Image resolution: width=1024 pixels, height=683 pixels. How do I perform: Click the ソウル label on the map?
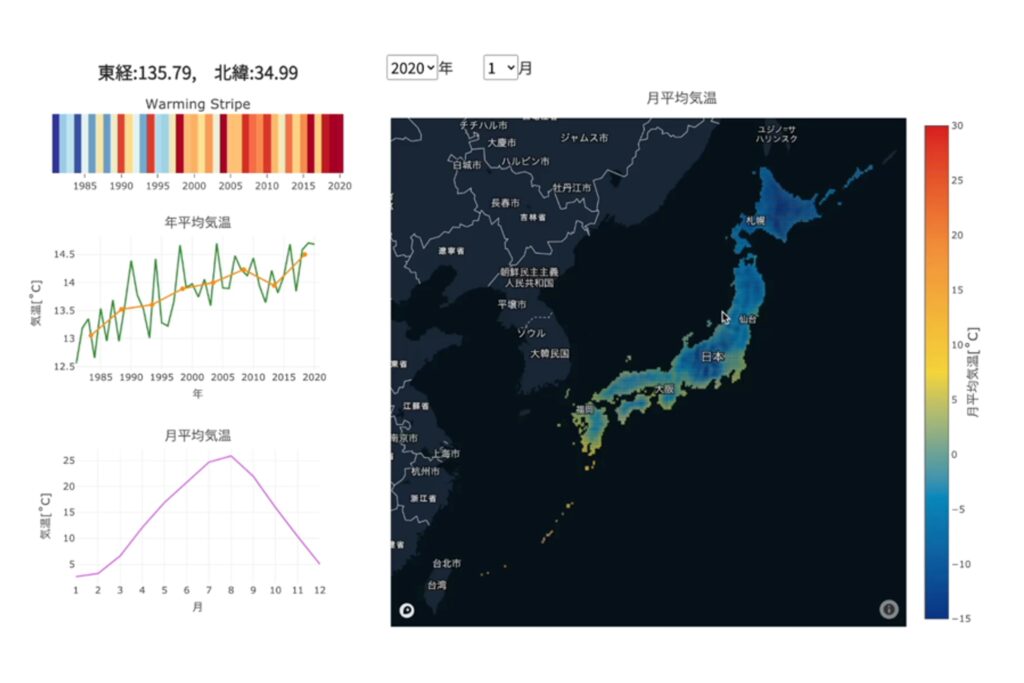pyautogui.click(x=531, y=333)
